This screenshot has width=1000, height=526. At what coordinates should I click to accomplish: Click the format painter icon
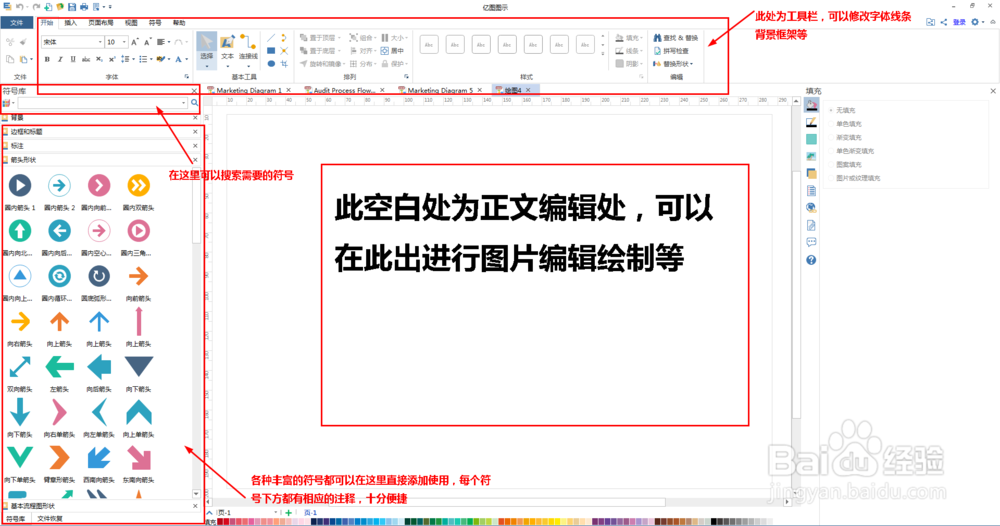click(24, 42)
